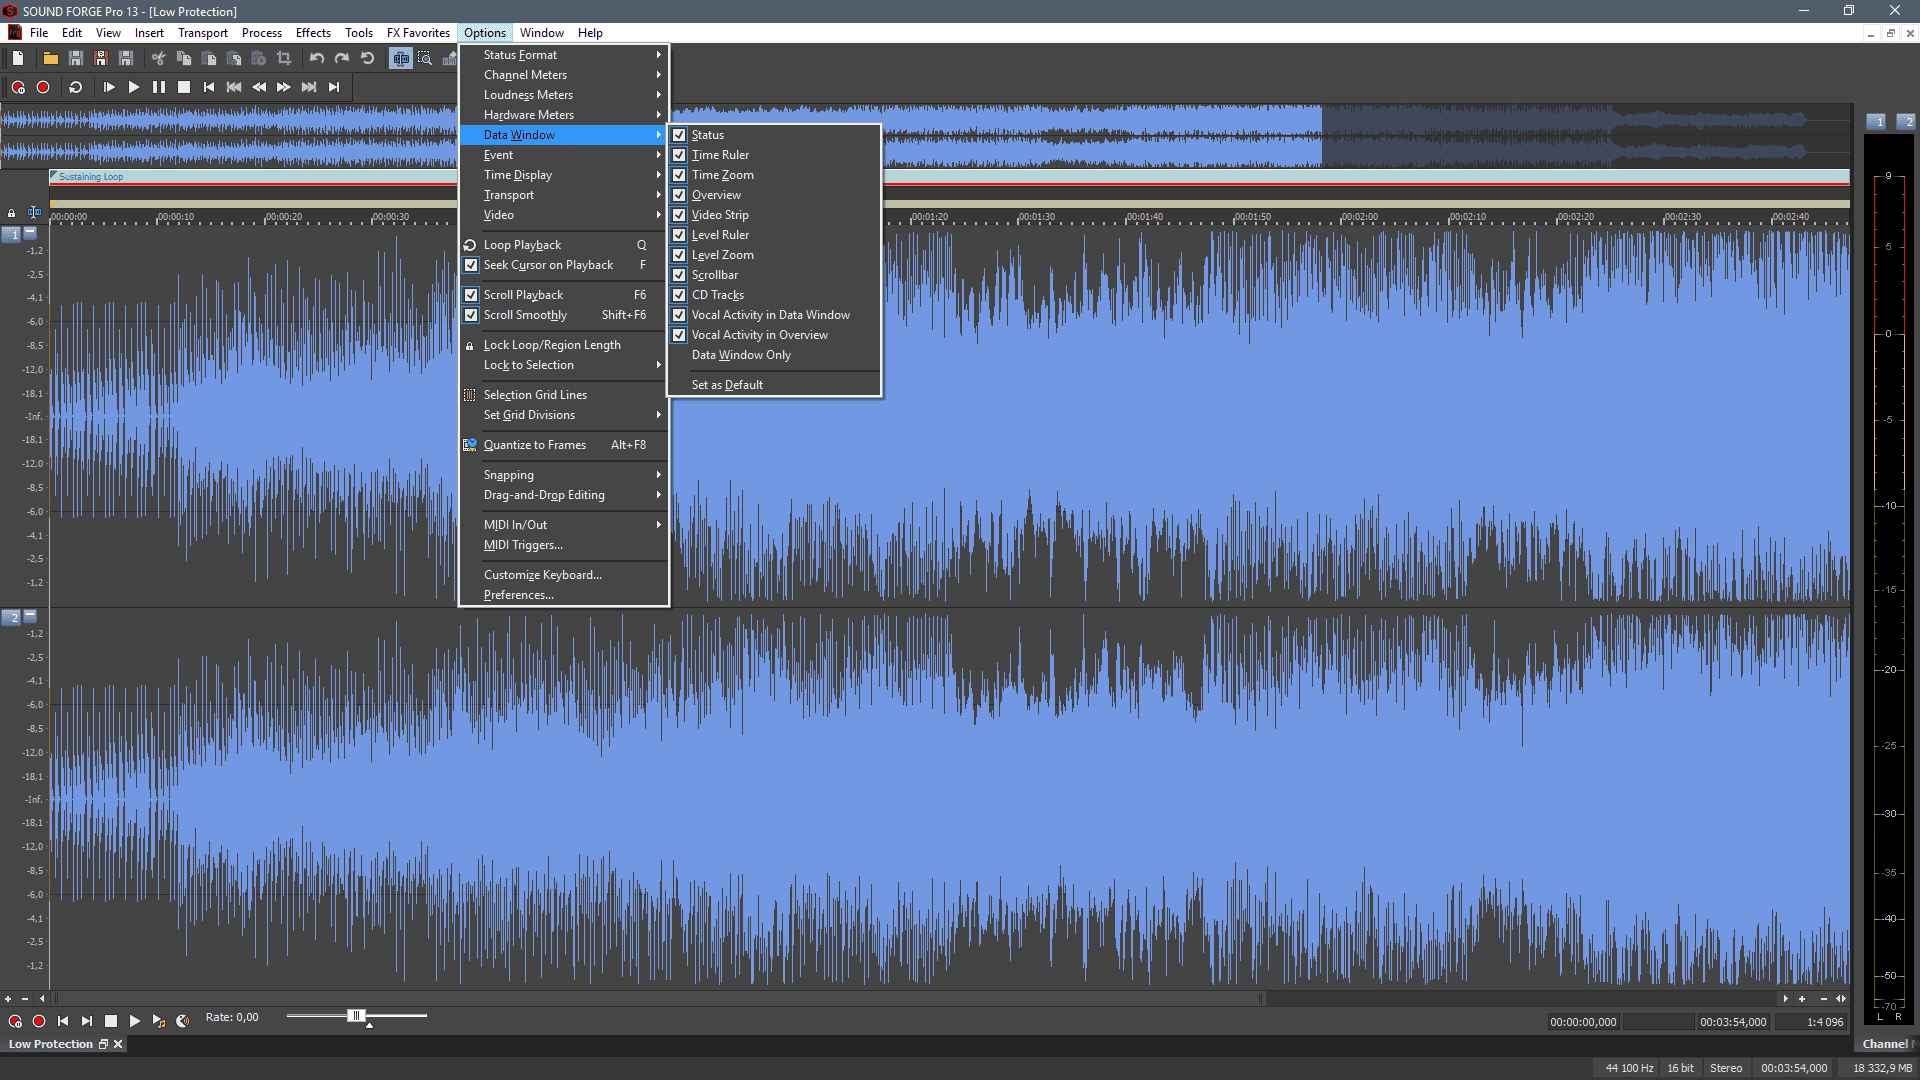Redo the last undone action
1920x1080 pixels.
click(x=342, y=59)
